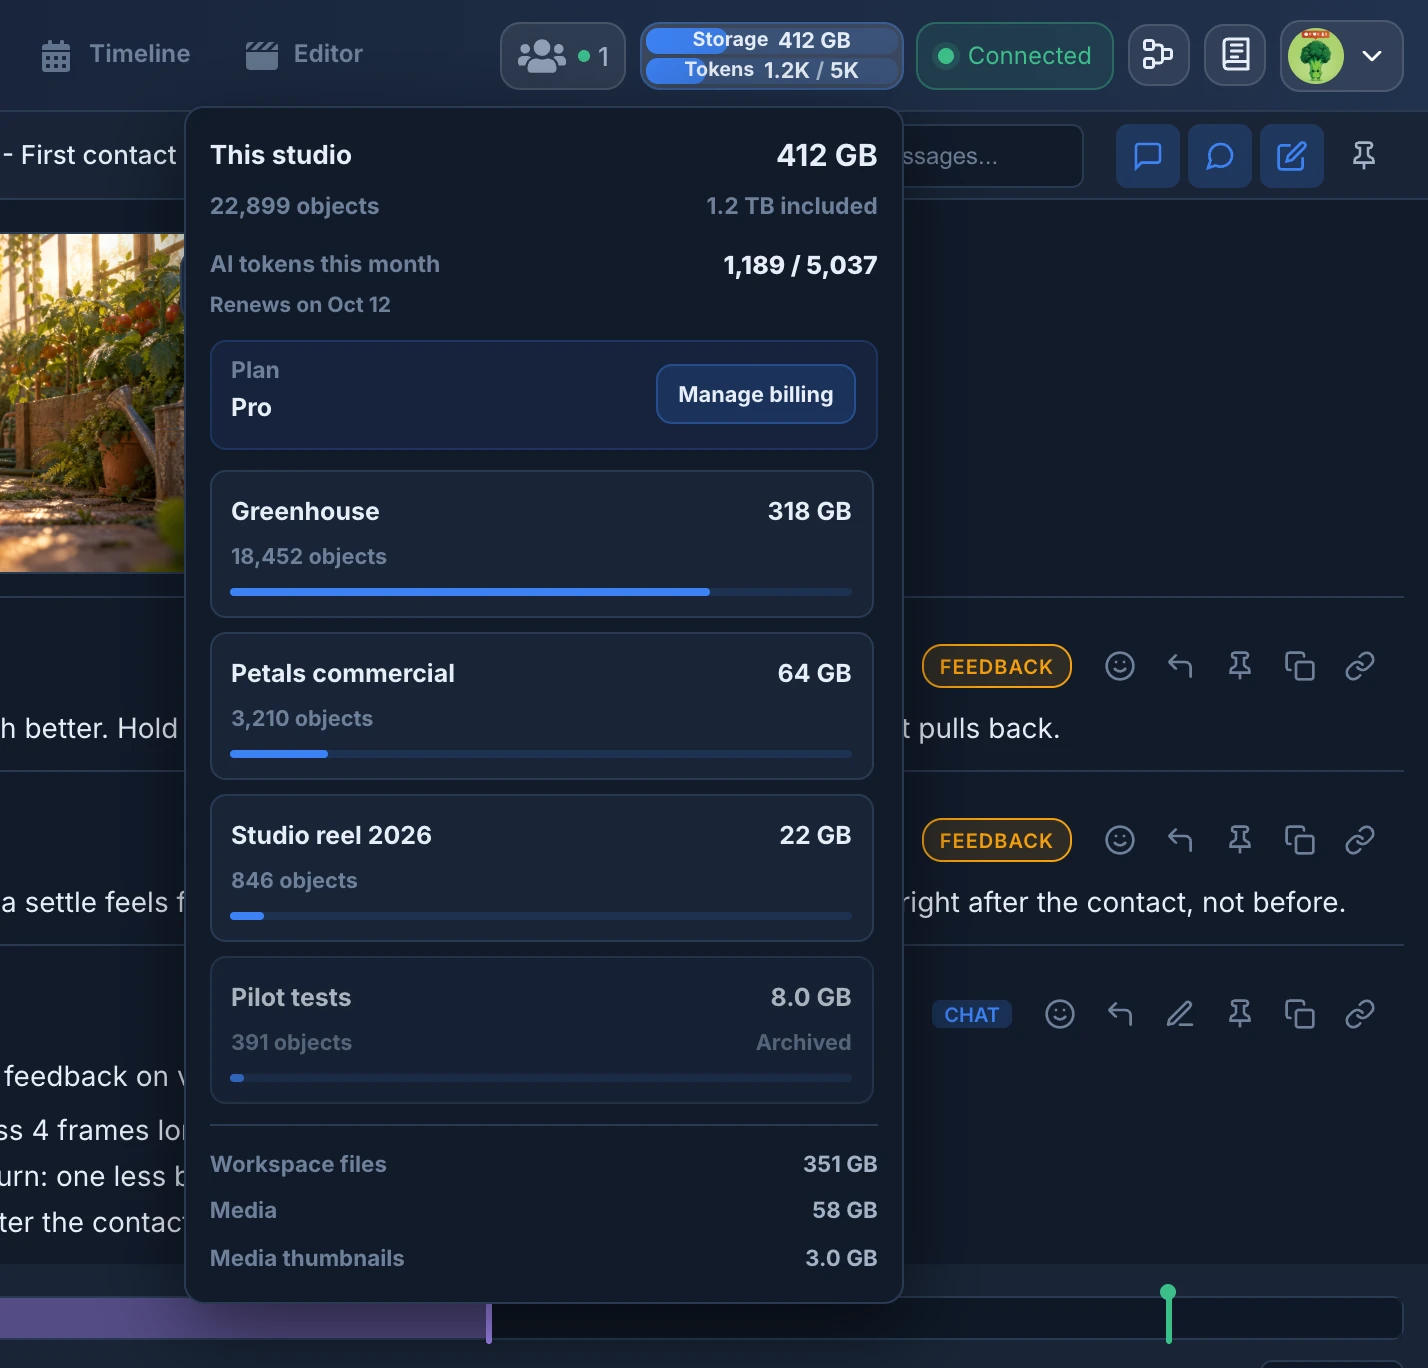This screenshot has height=1368, width=1428.
Task: Copy the second FEEDBACK message
Action: (1299, 840)
